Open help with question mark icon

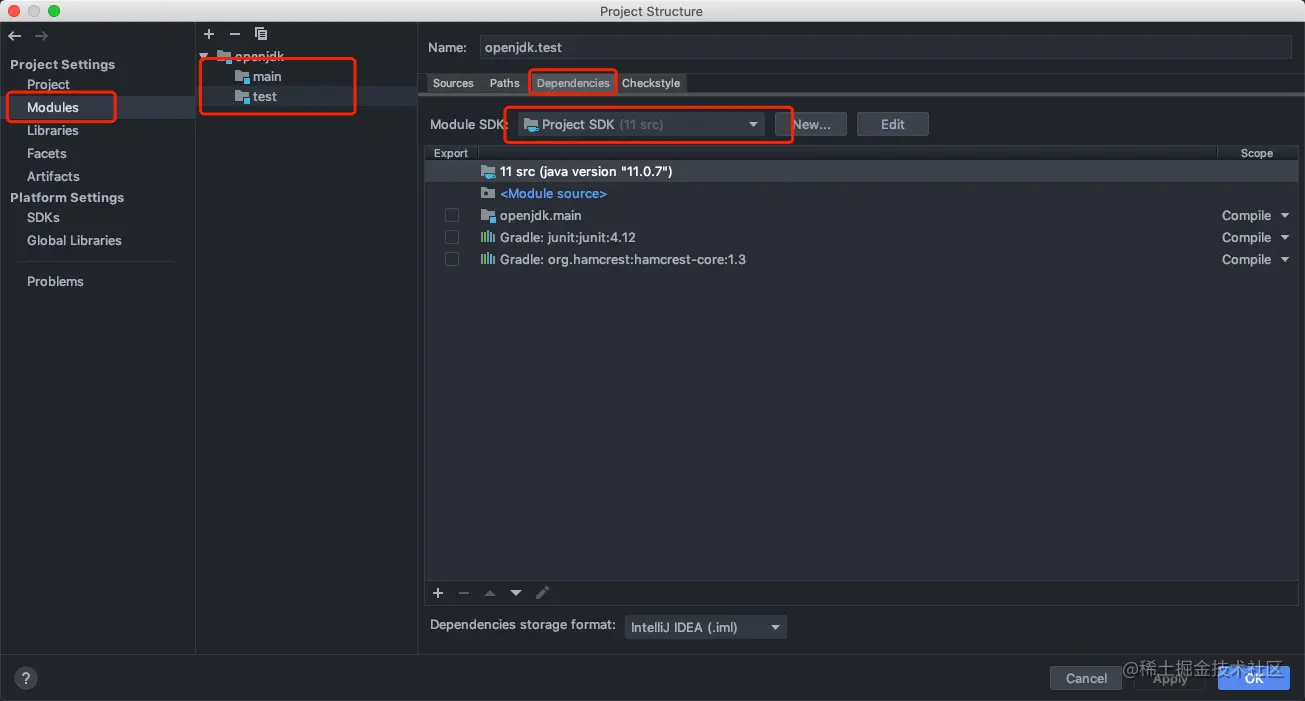[x=27, y=678]
